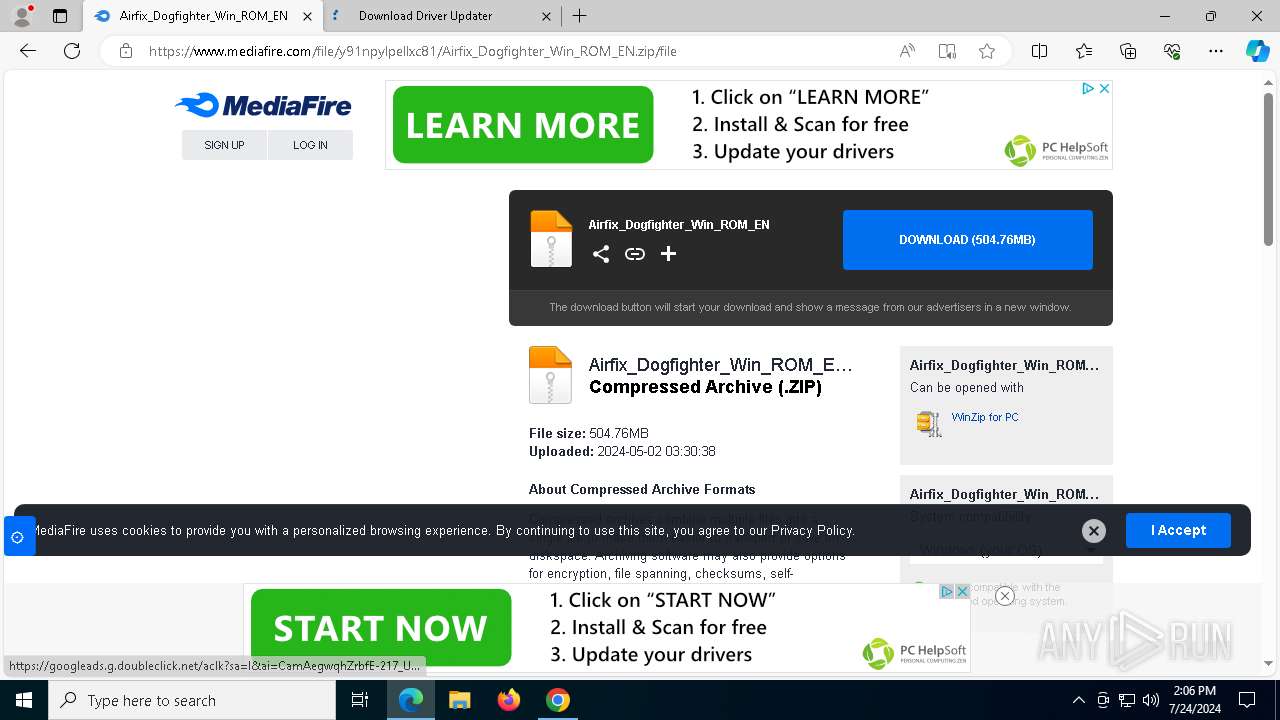Open the Edge profile icon
Screen dimensions: 1280x720
point(21,16)
